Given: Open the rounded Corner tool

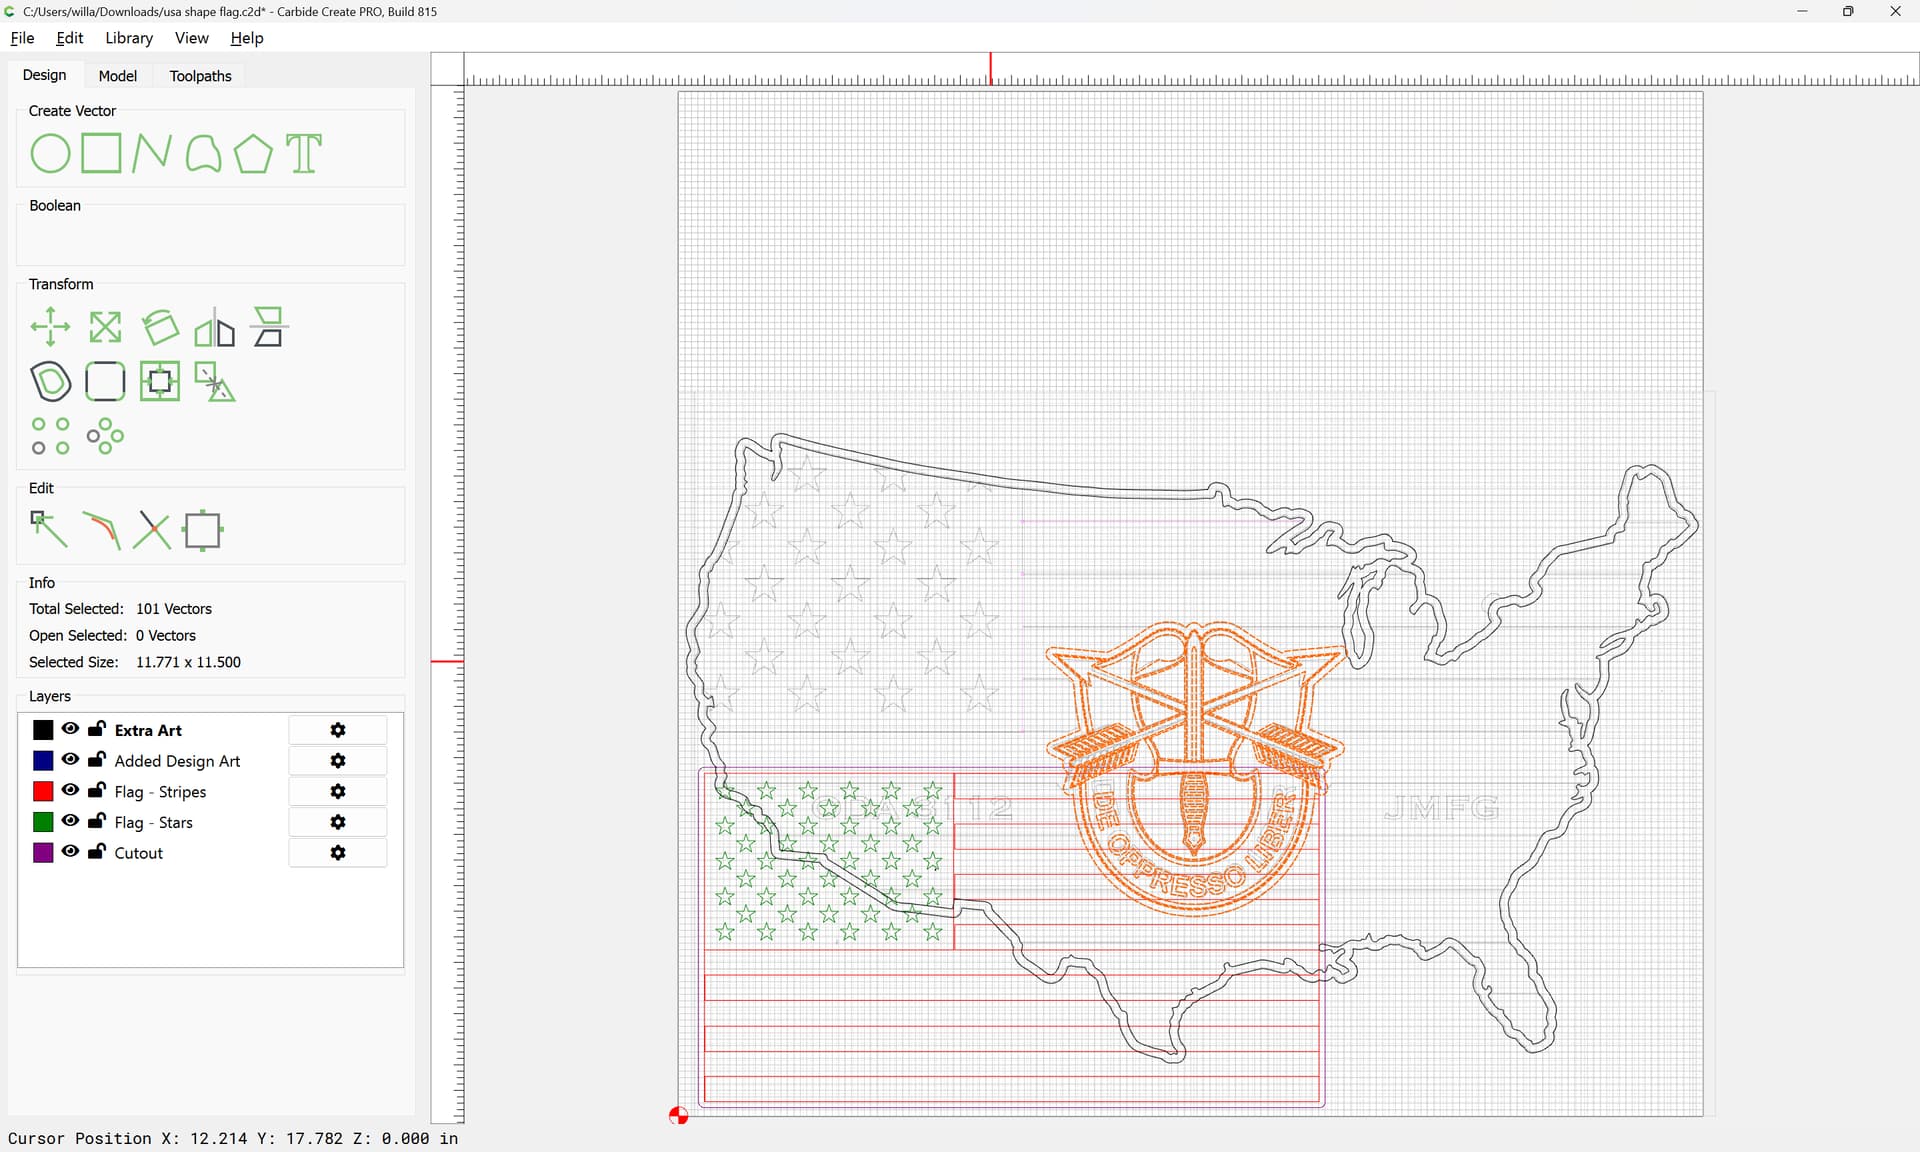Looking at the screenshot, I should coord(105,381).
